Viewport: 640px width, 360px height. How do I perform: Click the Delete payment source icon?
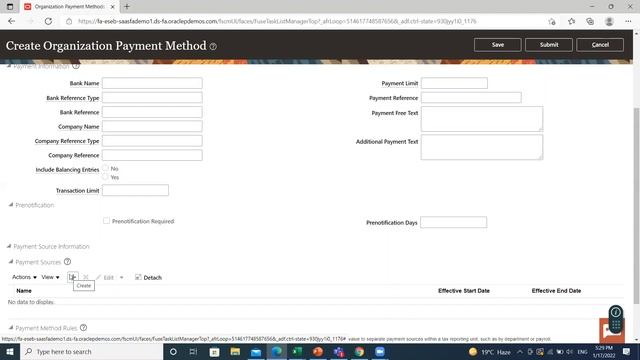pos(86,277)
